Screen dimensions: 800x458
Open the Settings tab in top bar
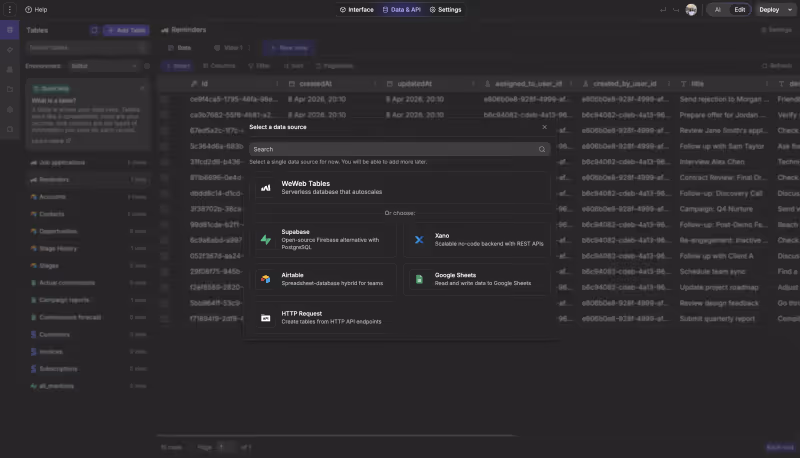tap(445, 10)
